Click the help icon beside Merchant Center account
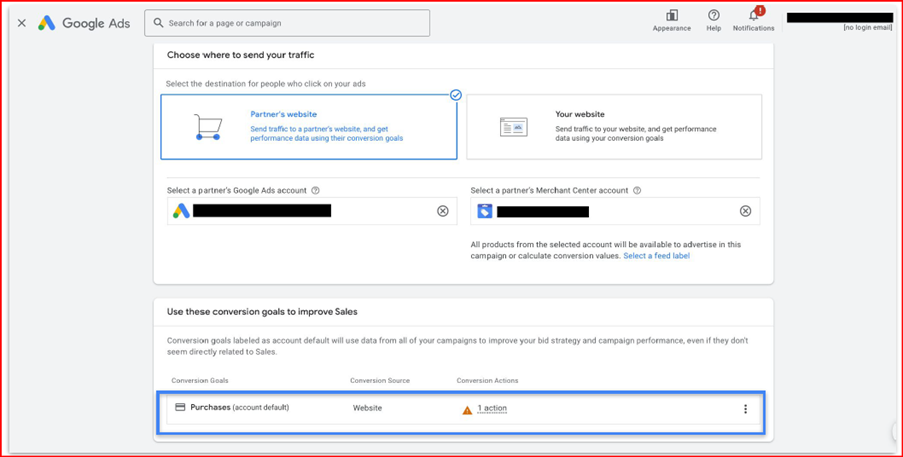The image size is (903, 457). pos(637,190)
